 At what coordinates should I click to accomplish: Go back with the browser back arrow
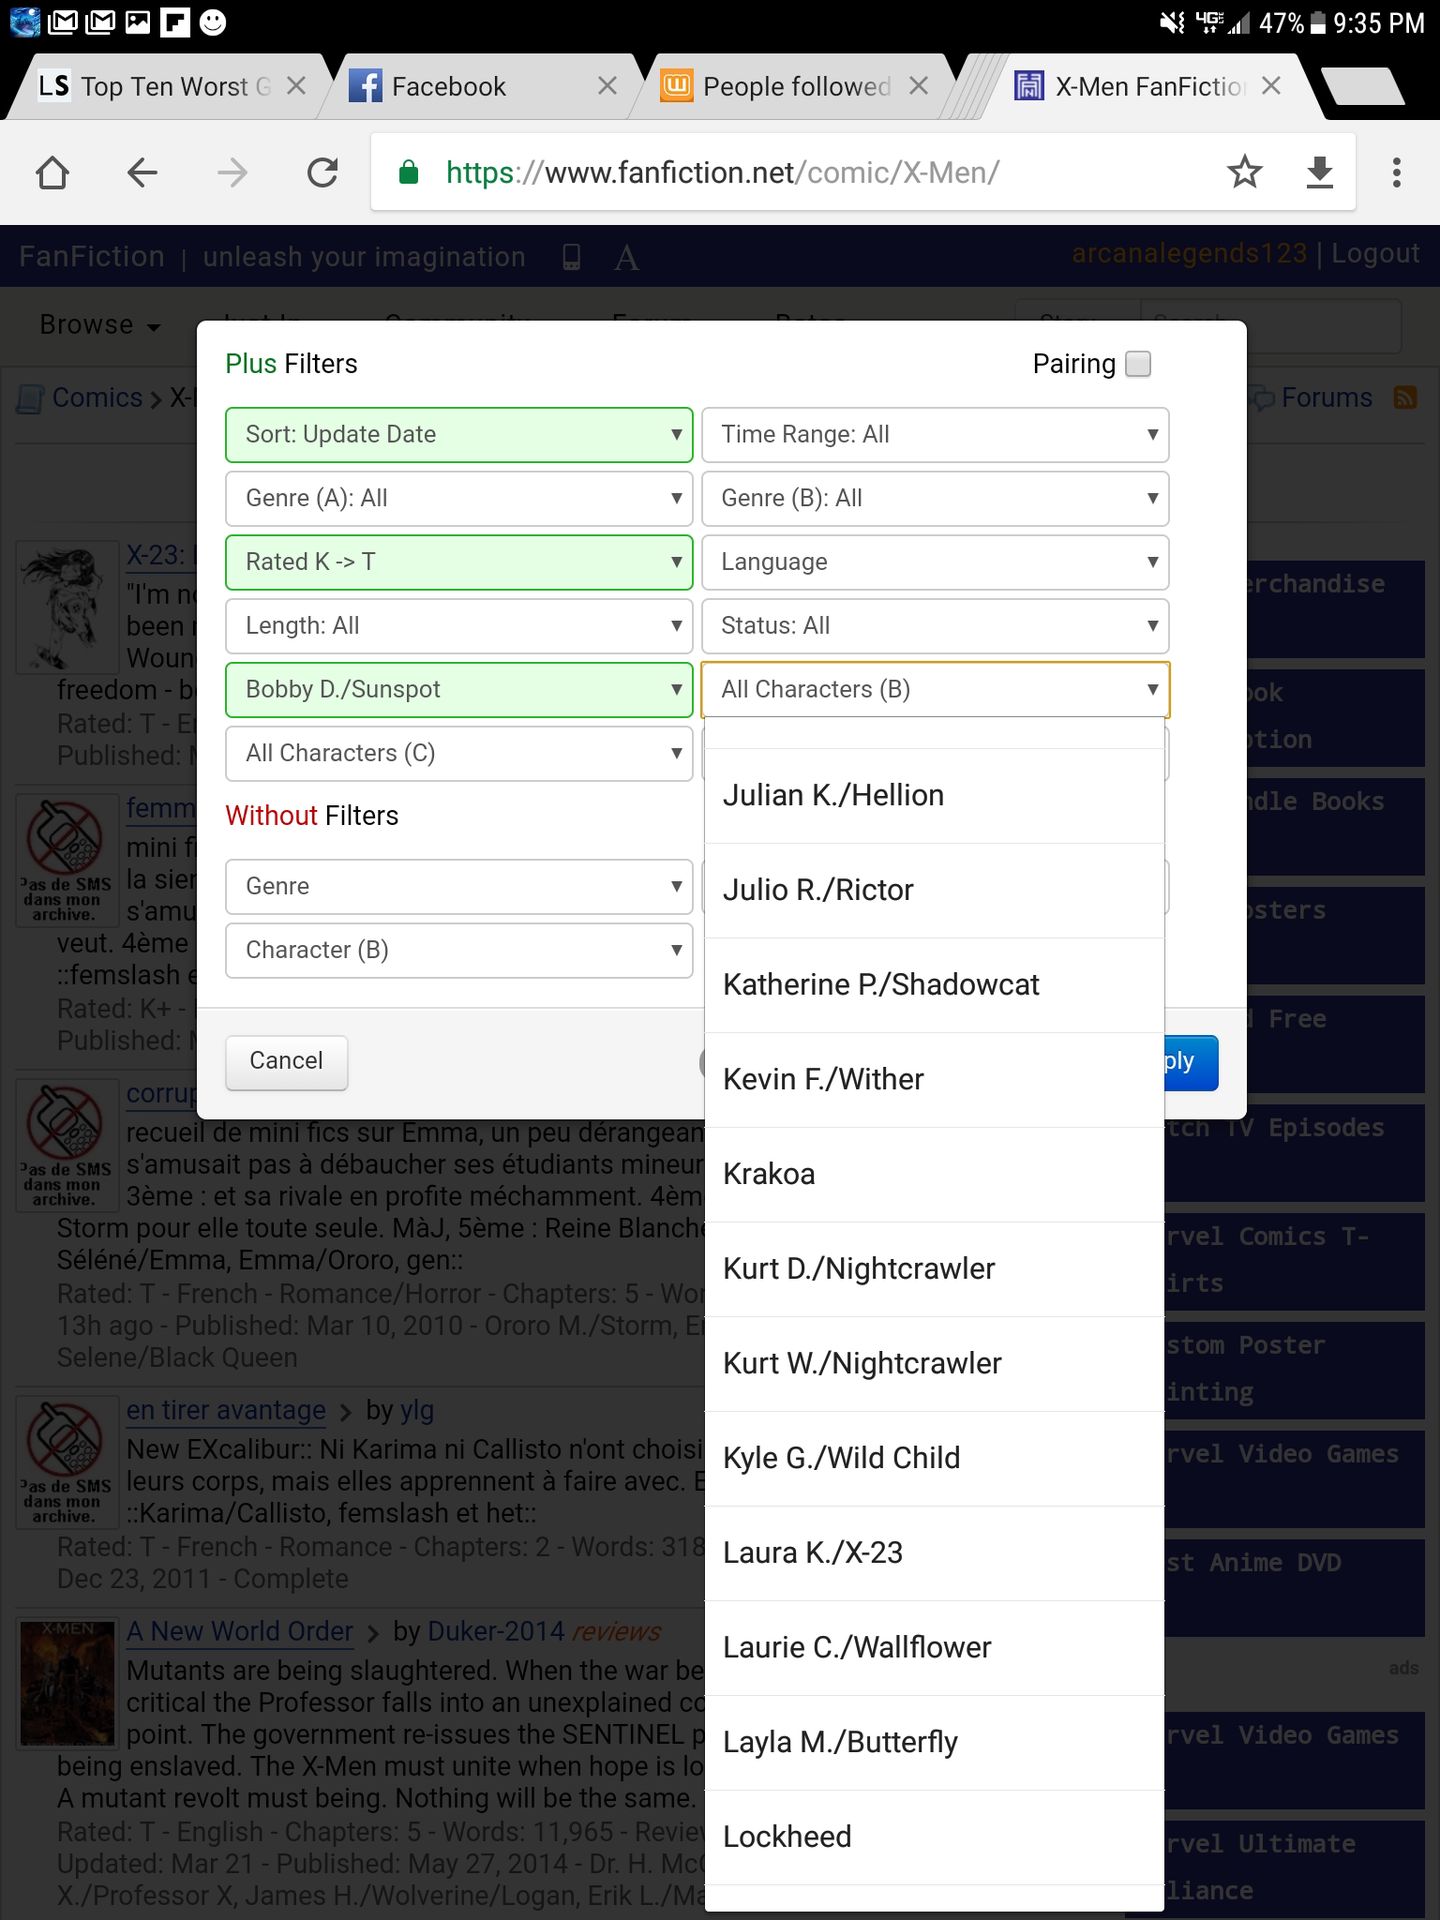pyautogui.click(x=142, y=173)
